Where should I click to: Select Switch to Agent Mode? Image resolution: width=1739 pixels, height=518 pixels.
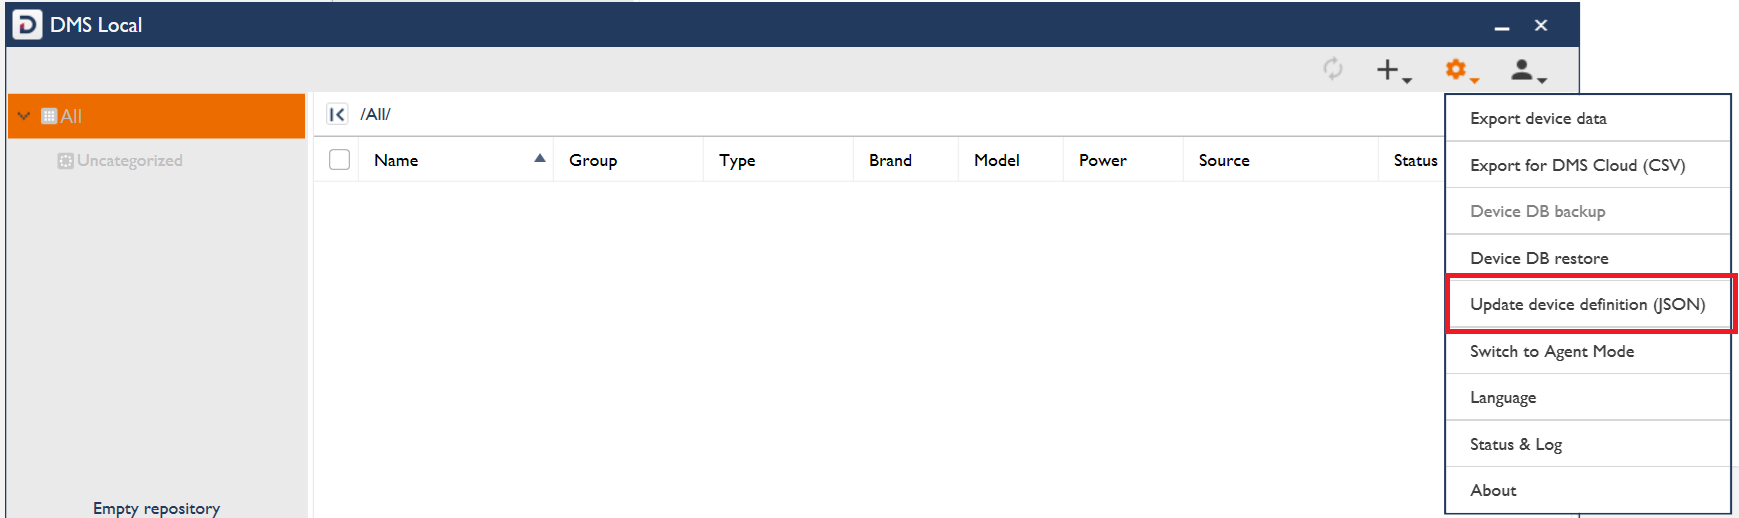pos(1552,351)
